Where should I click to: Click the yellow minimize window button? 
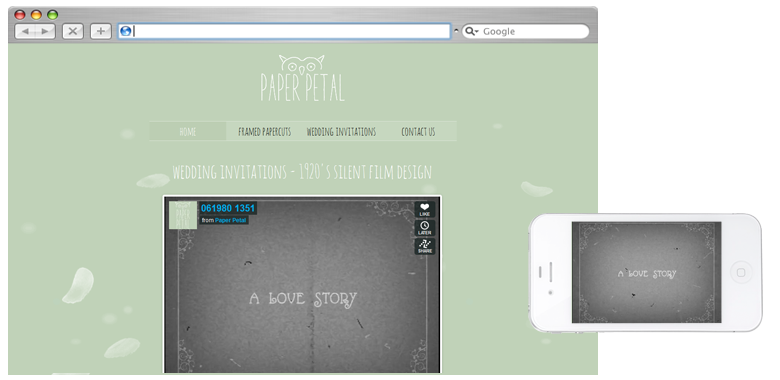pos(36,14)
